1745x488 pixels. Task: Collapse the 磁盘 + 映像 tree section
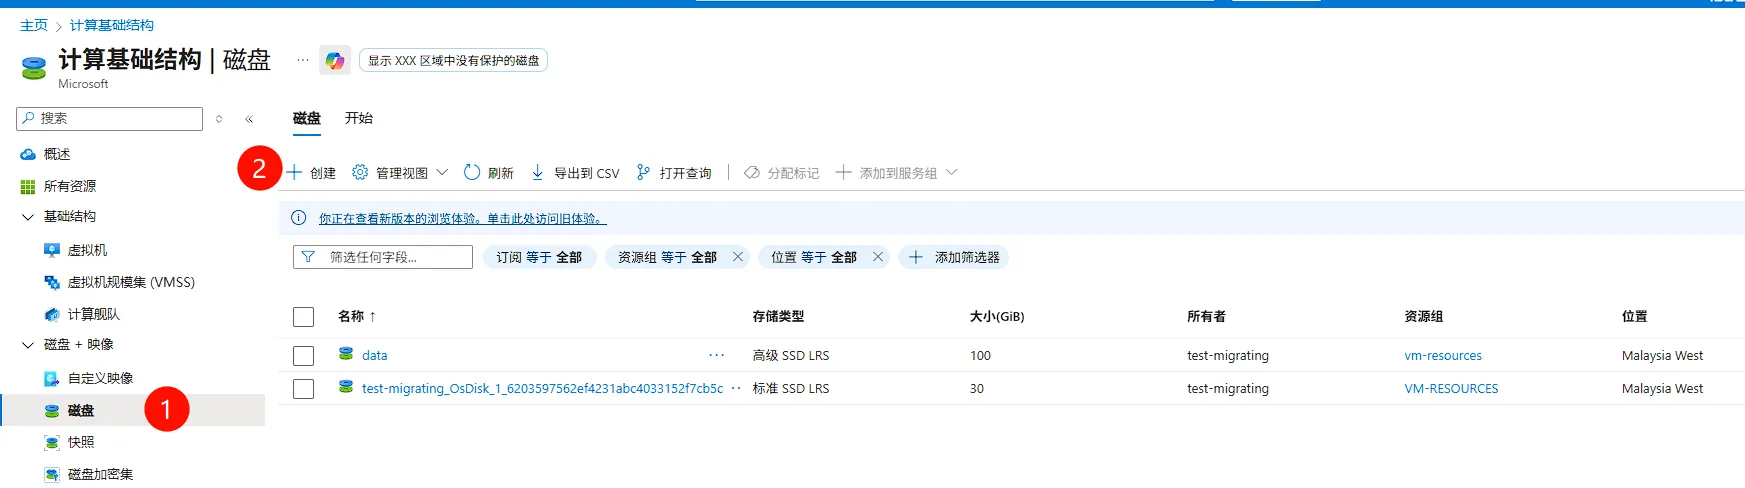(28, 345)
